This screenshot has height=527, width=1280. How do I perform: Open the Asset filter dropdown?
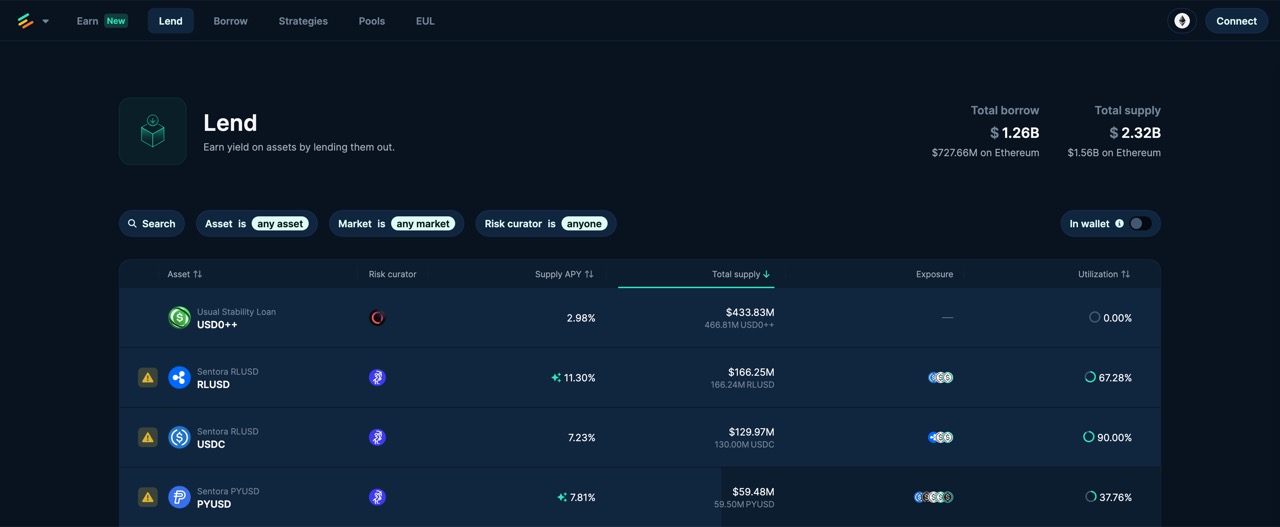[256, 224]
